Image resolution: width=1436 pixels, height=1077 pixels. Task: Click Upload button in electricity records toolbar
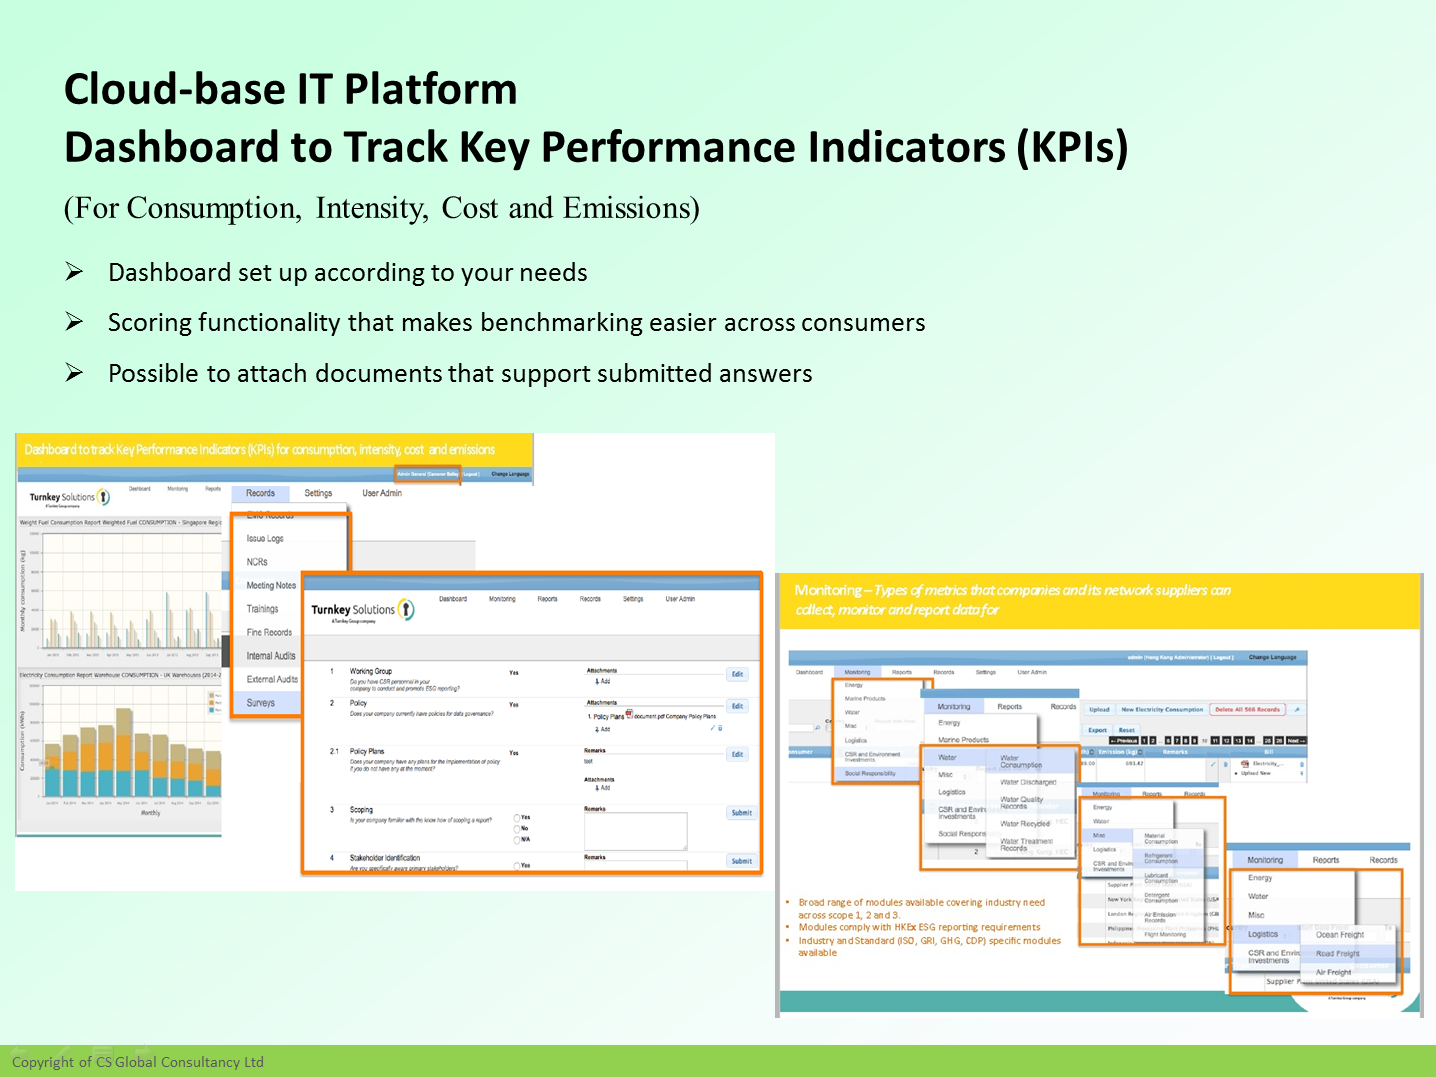pos(1099,709)
